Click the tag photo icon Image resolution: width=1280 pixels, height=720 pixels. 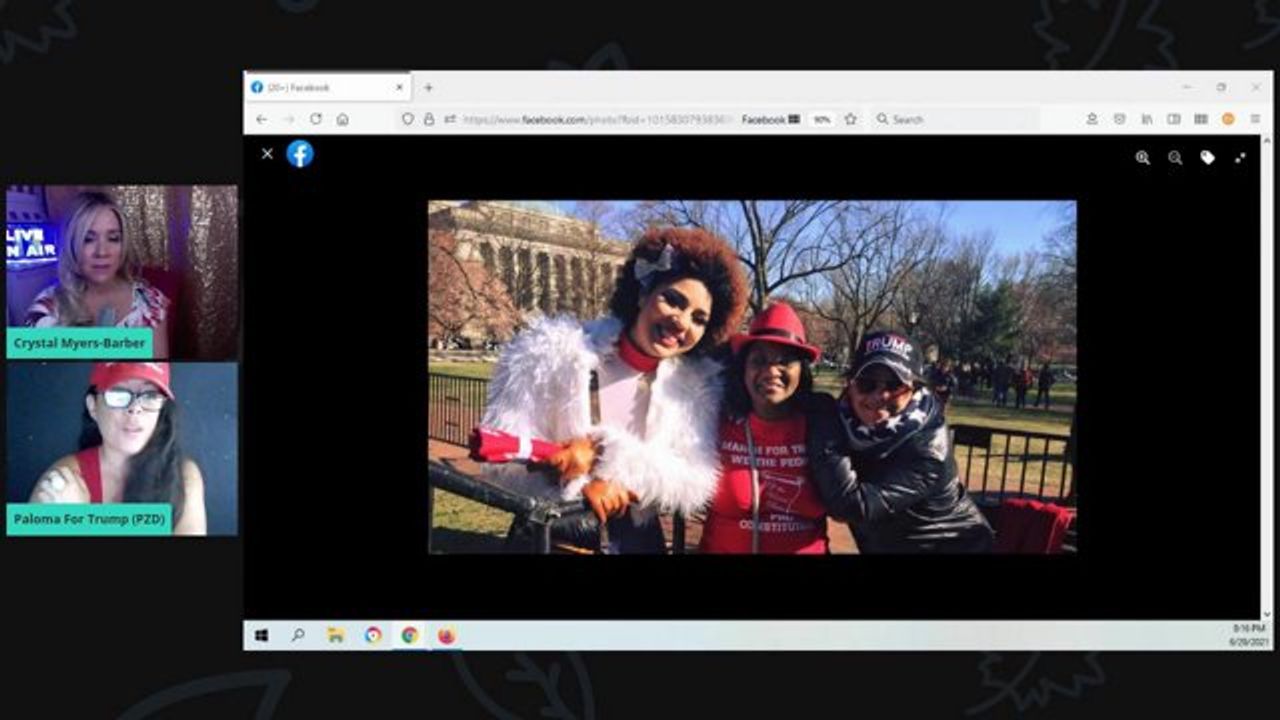point(1207,158)
